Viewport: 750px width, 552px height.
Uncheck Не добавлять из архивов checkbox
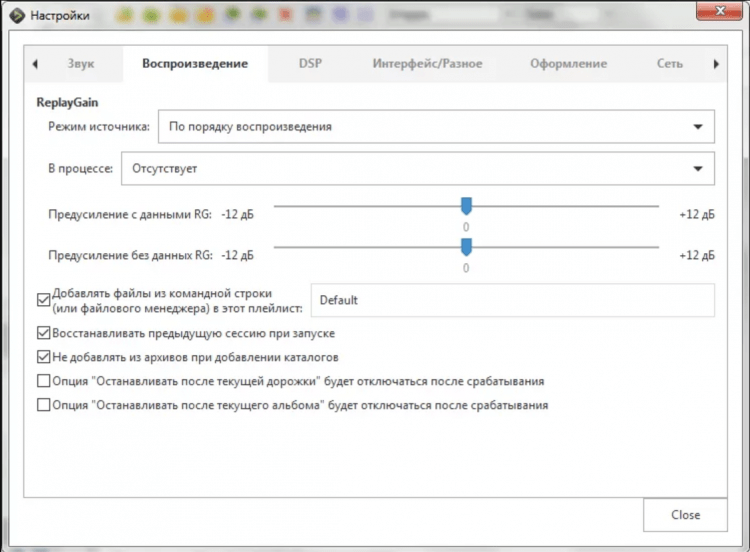click(44, 357)
